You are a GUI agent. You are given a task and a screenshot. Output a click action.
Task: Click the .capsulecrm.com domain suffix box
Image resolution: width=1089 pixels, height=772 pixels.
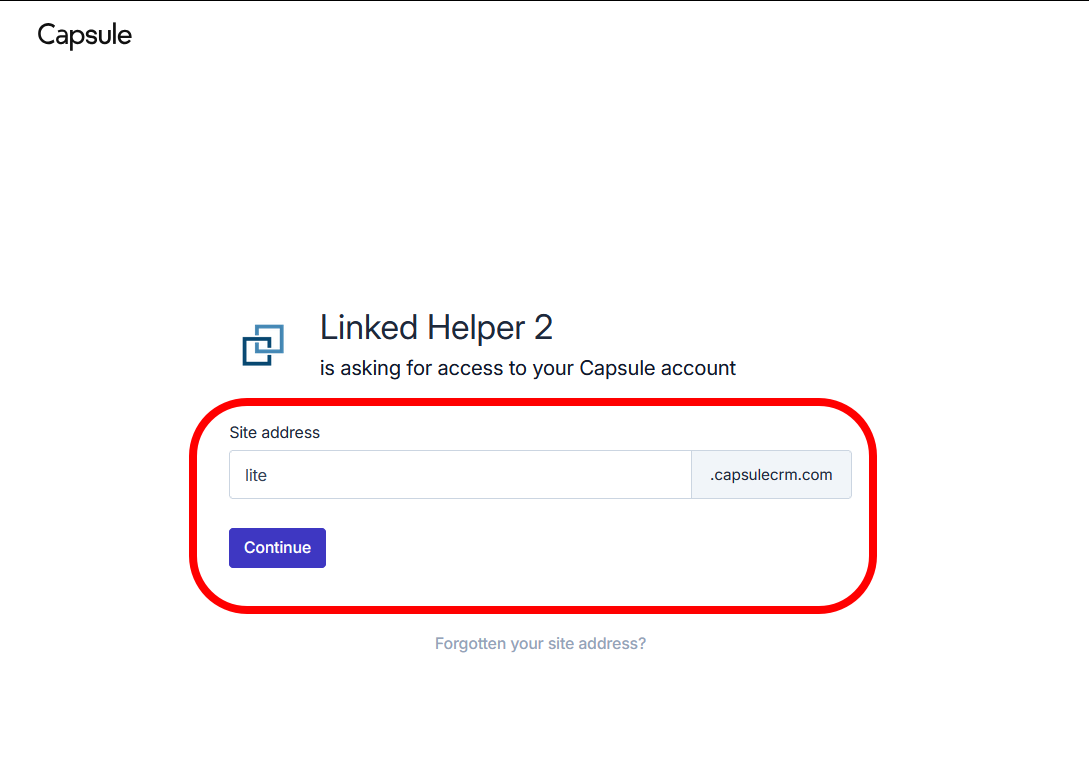[x=771, y=475]
